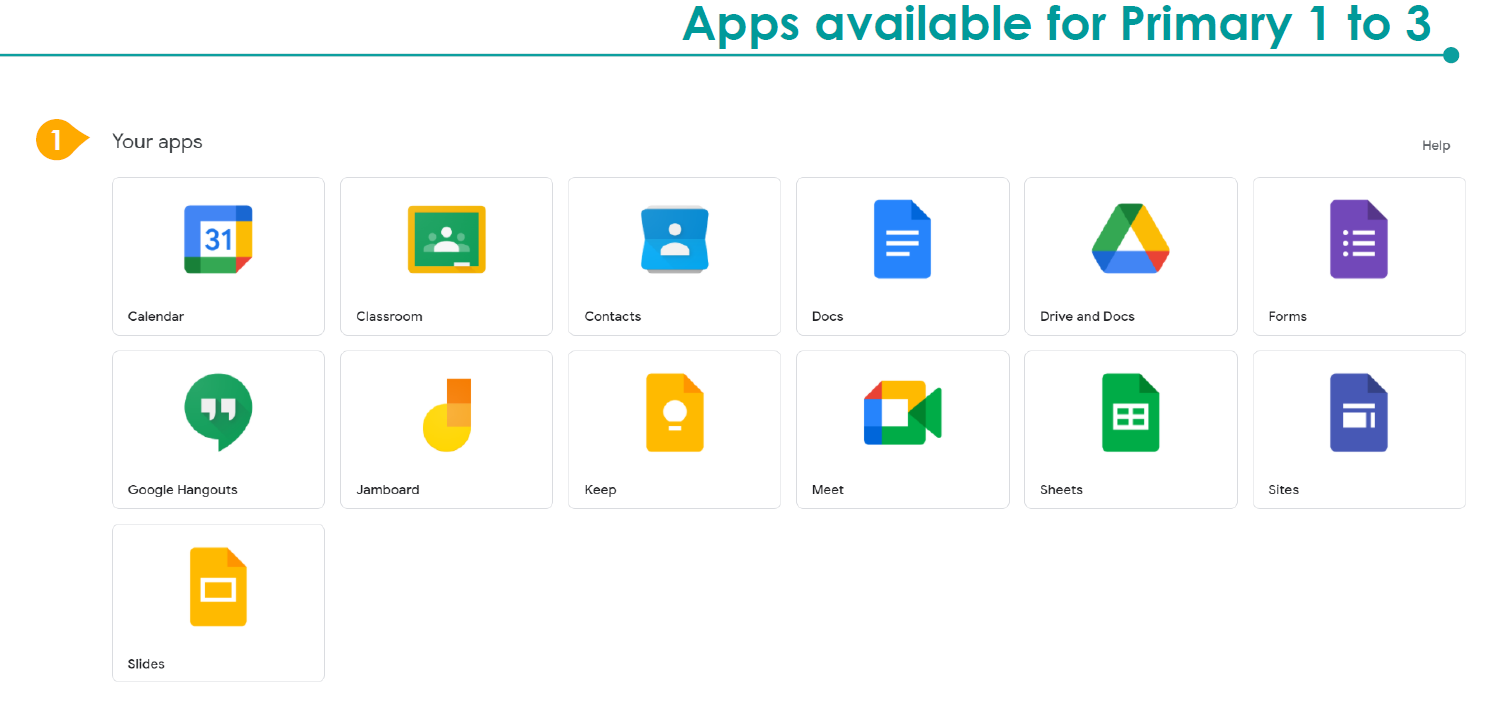This screenshot has height=706, width=1506.
Task: Open the purple Forms icon
Action: (x=1358, y=240)
